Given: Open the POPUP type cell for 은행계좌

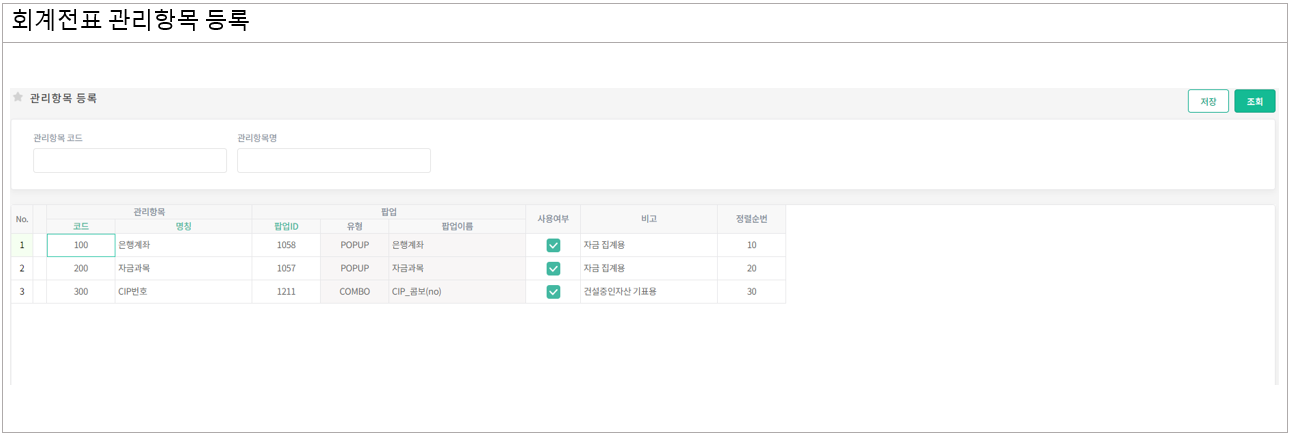Looking at the screenshot, I should 355,245.
